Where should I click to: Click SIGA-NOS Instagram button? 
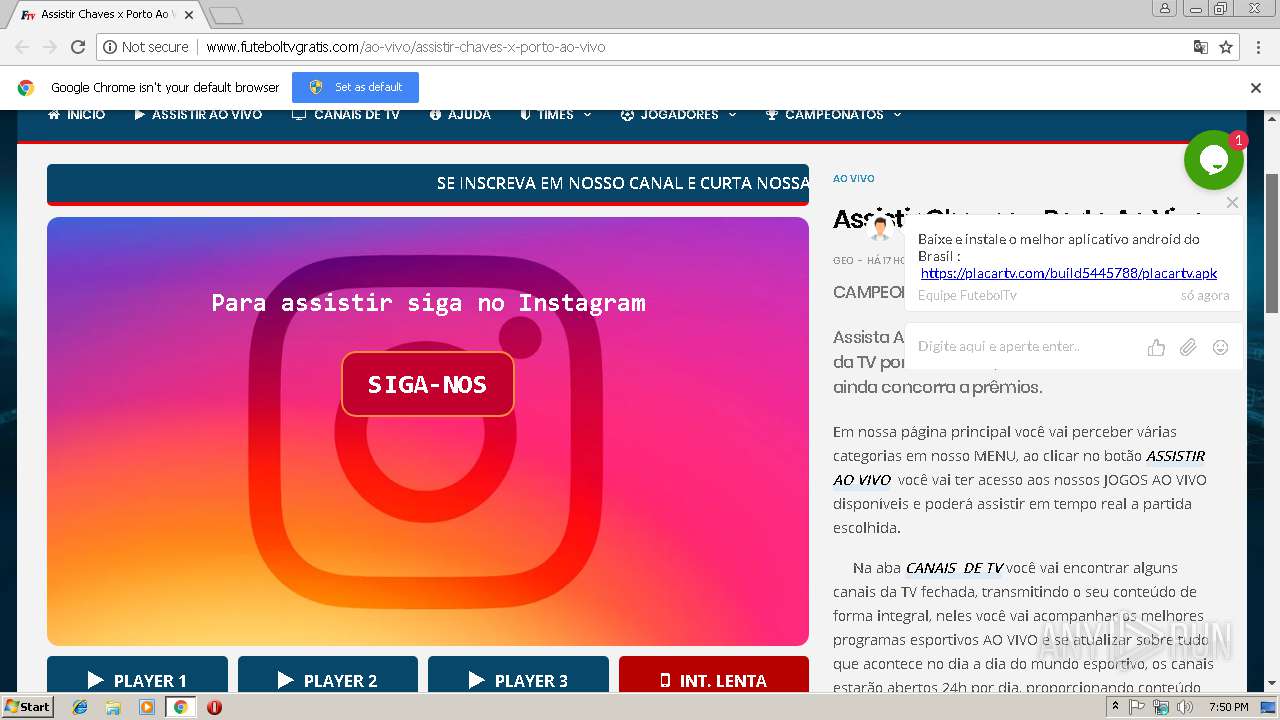click(x=428, y=384)
